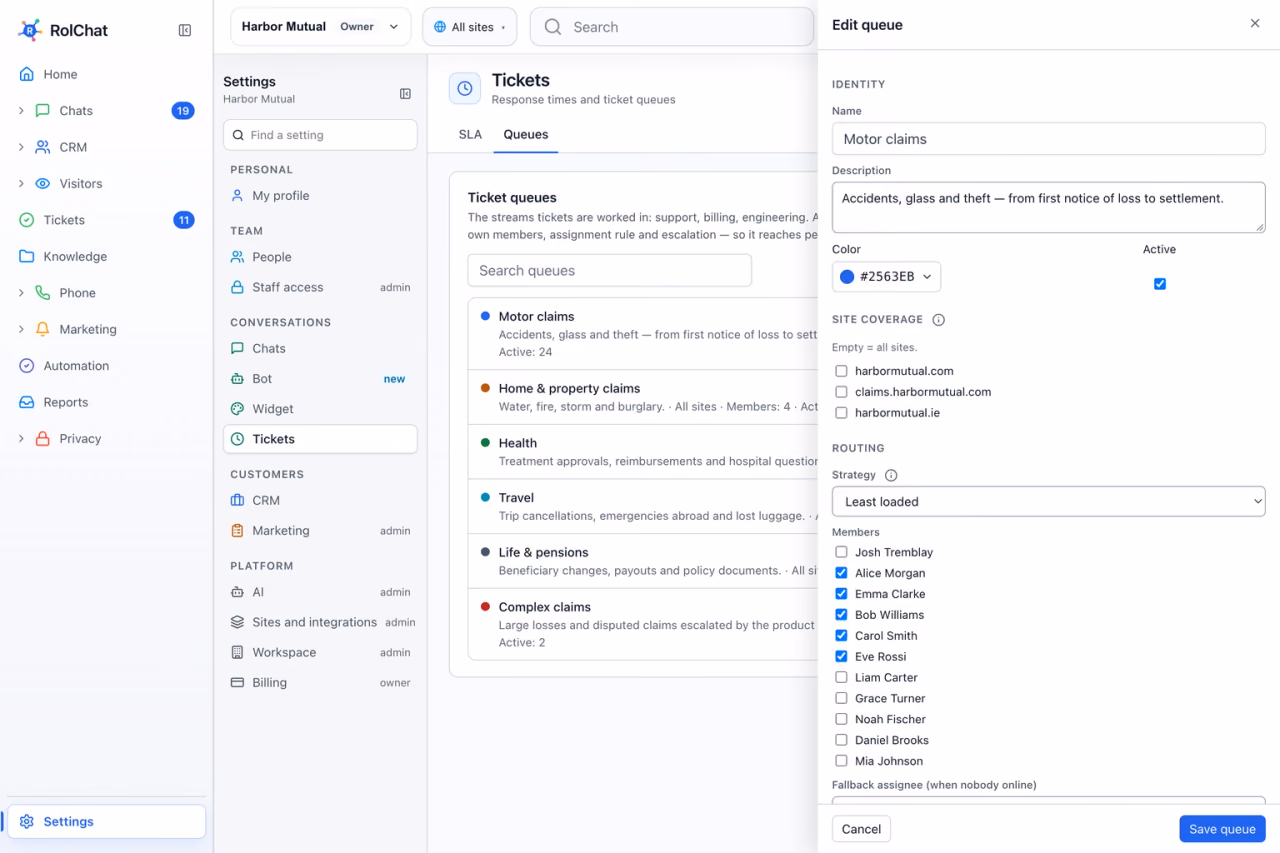Open People in settings menu
The height and width of the screenshot is (853, 1280).
click(x=320, y=257)
